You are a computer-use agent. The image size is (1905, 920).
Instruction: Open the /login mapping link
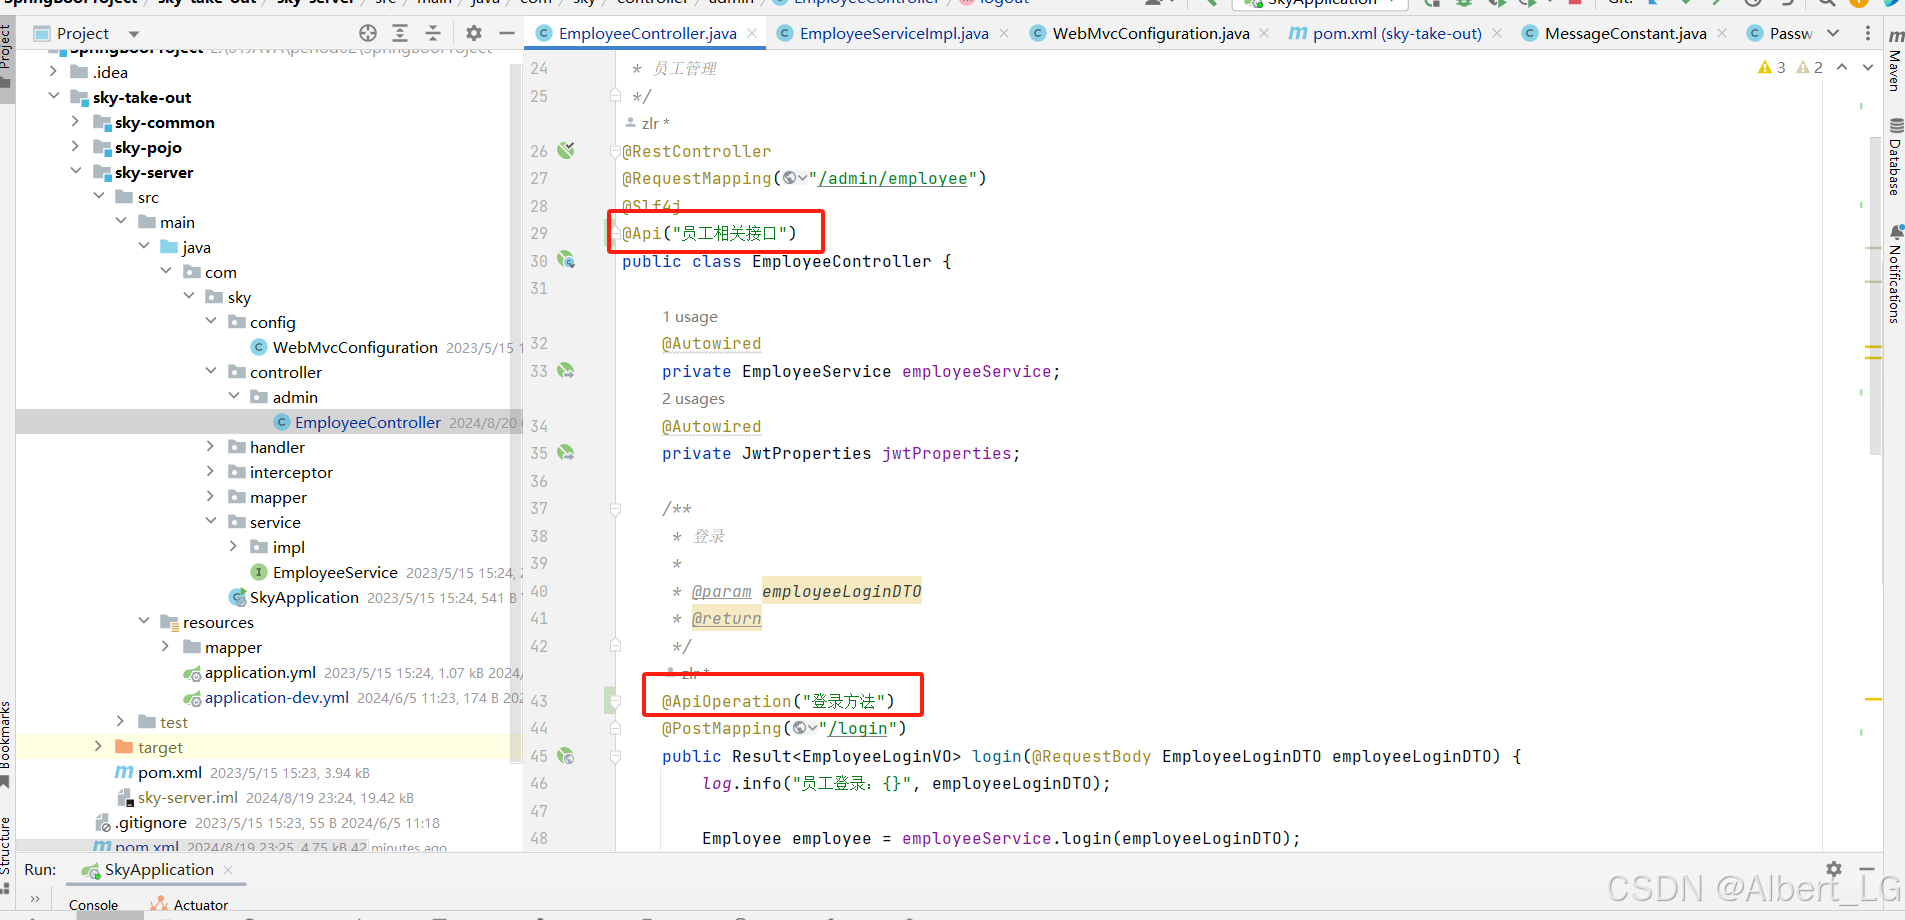pyautogui.click(x=858, y=728)
